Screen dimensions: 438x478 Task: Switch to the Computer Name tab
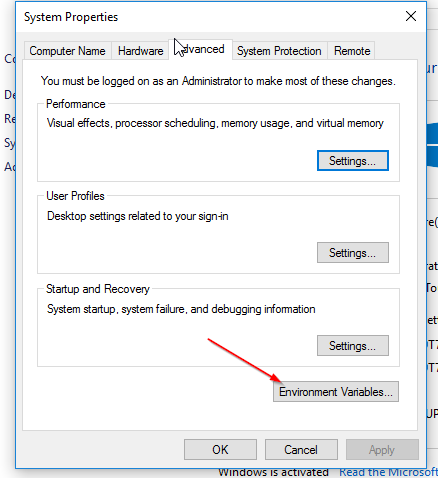(x=67, y=51)
